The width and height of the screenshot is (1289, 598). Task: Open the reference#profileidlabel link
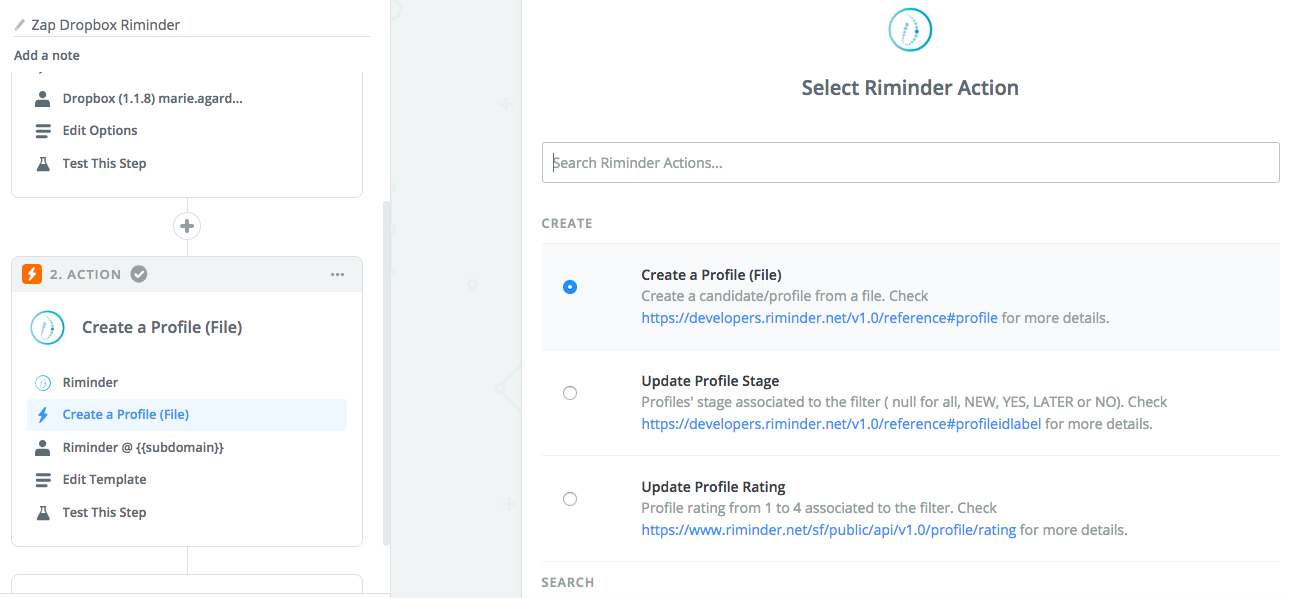pyautogui.click(x=841, y=424)
